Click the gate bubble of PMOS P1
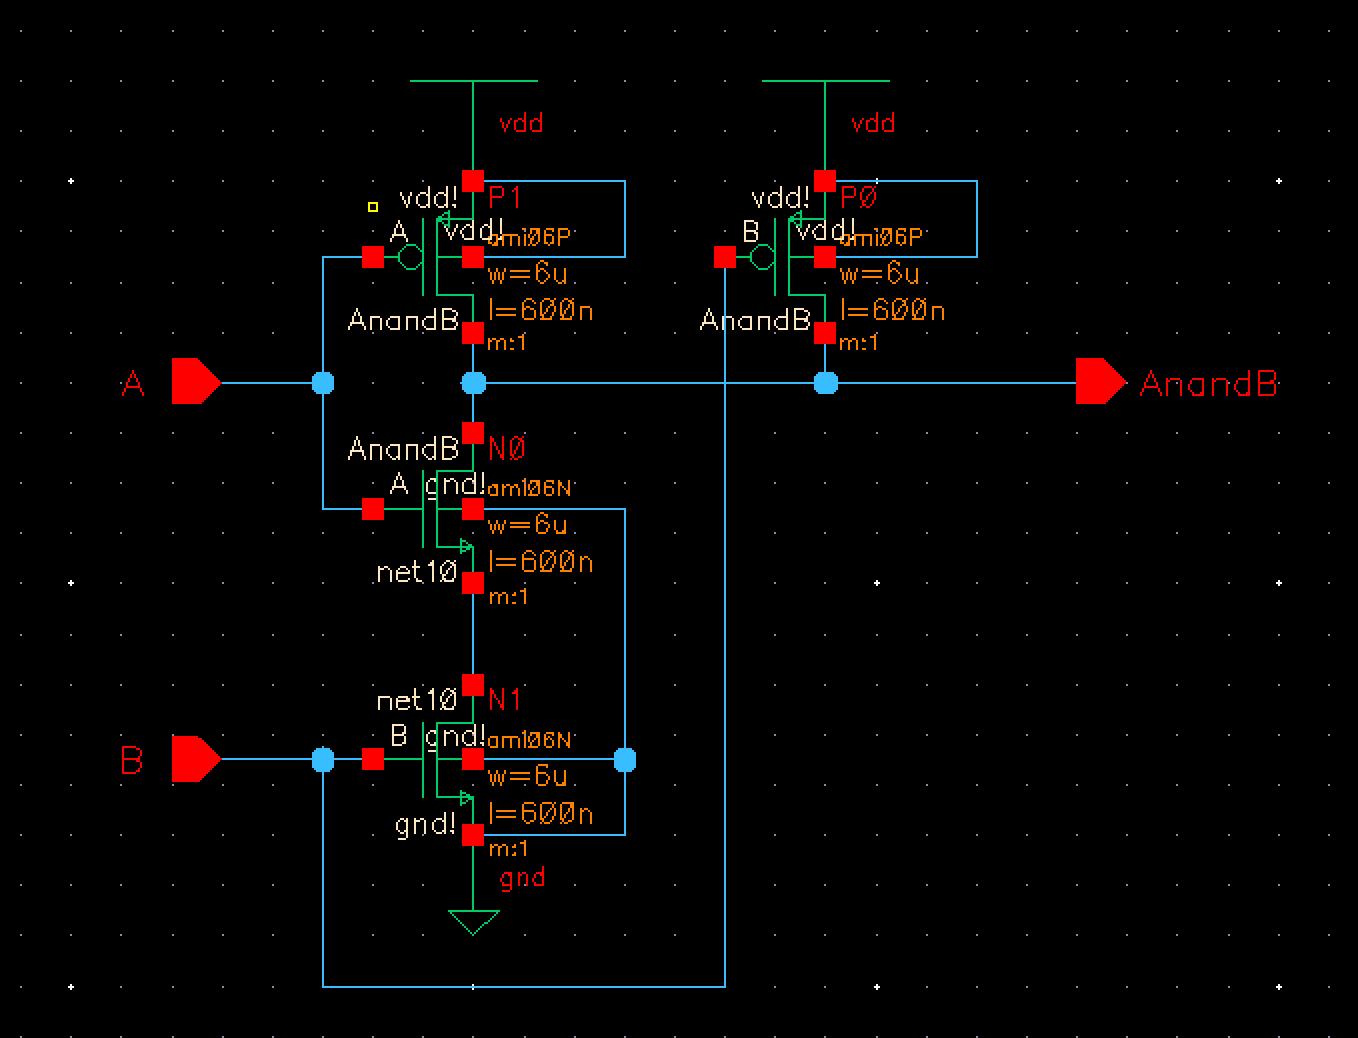This screenshot has width=1358, height=1038. point(410,258)
